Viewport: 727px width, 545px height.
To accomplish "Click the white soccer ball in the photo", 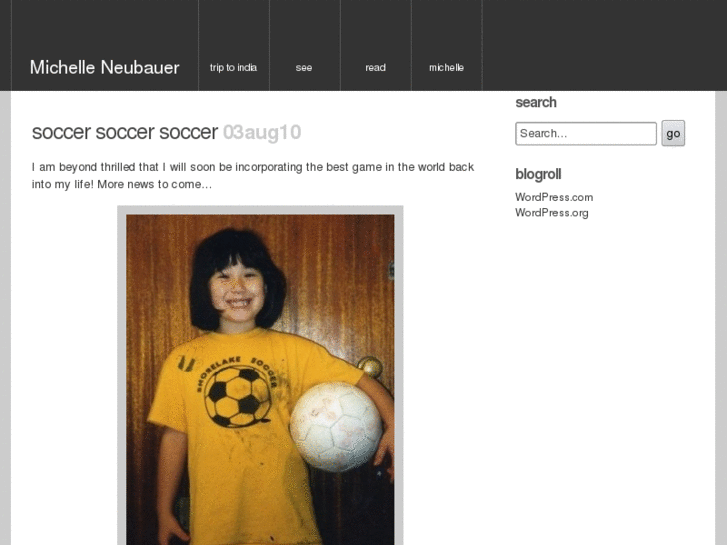I will (x=337, y=427).
